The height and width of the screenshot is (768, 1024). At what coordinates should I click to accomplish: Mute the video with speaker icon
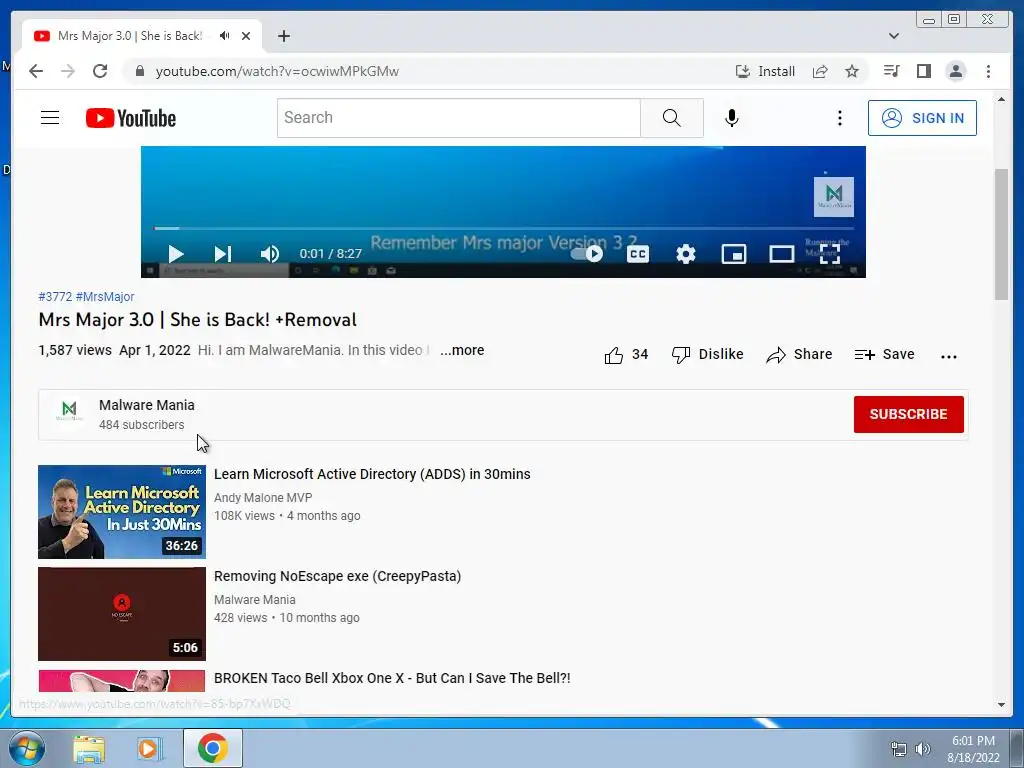(x=270, y=253)
